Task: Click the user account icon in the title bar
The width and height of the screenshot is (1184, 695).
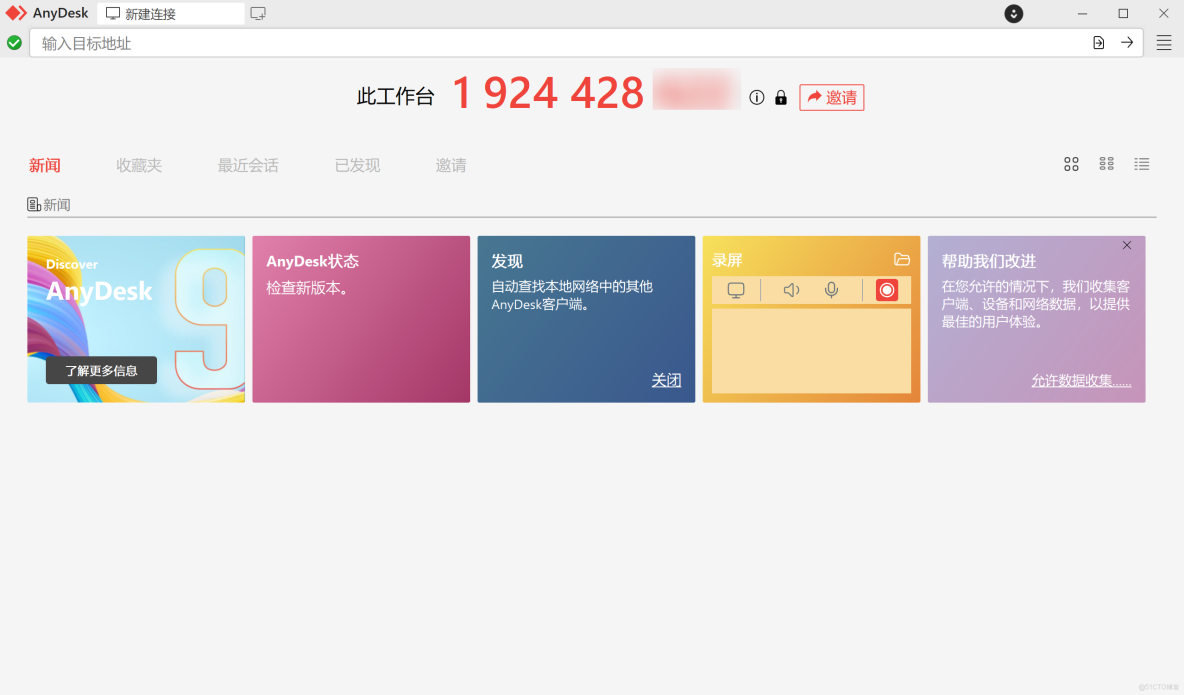Action: click(x=1013, y=14)
